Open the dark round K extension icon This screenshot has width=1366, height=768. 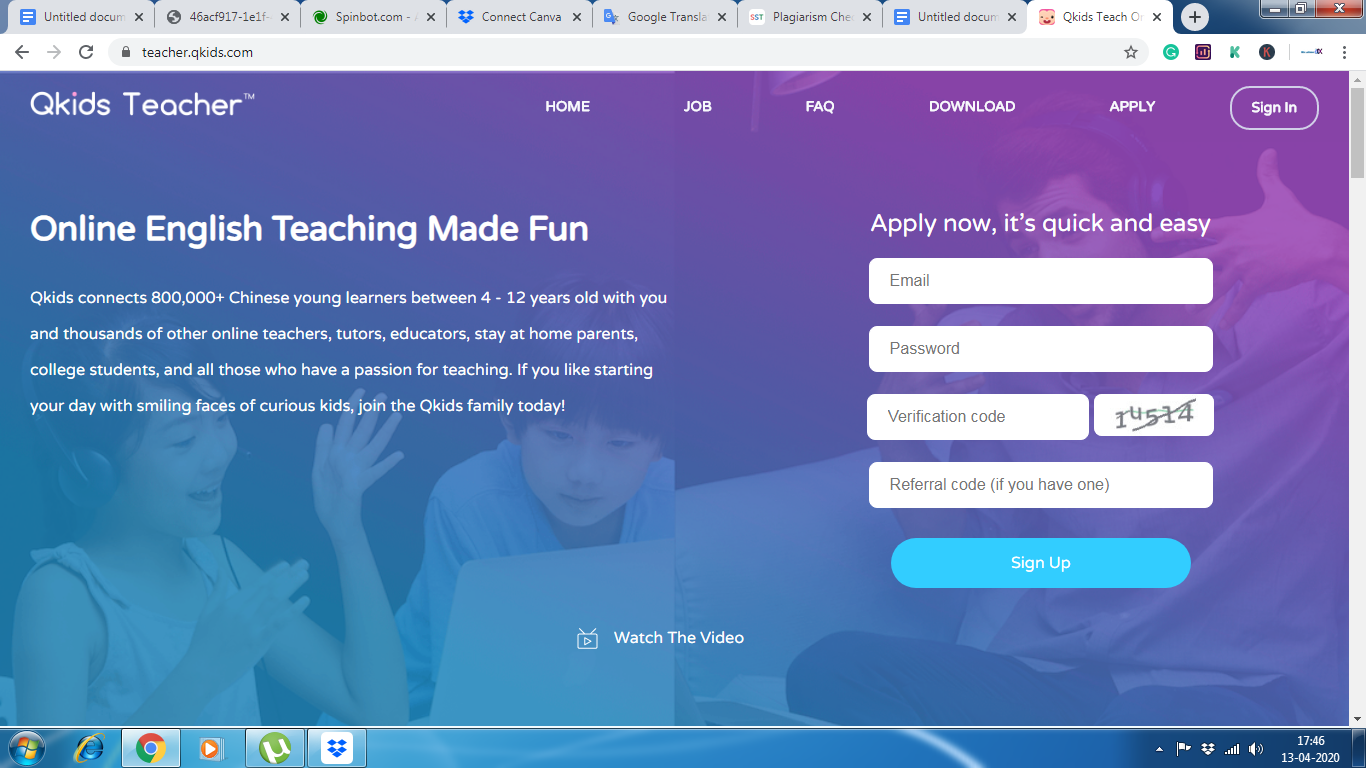pos(1267,52)
